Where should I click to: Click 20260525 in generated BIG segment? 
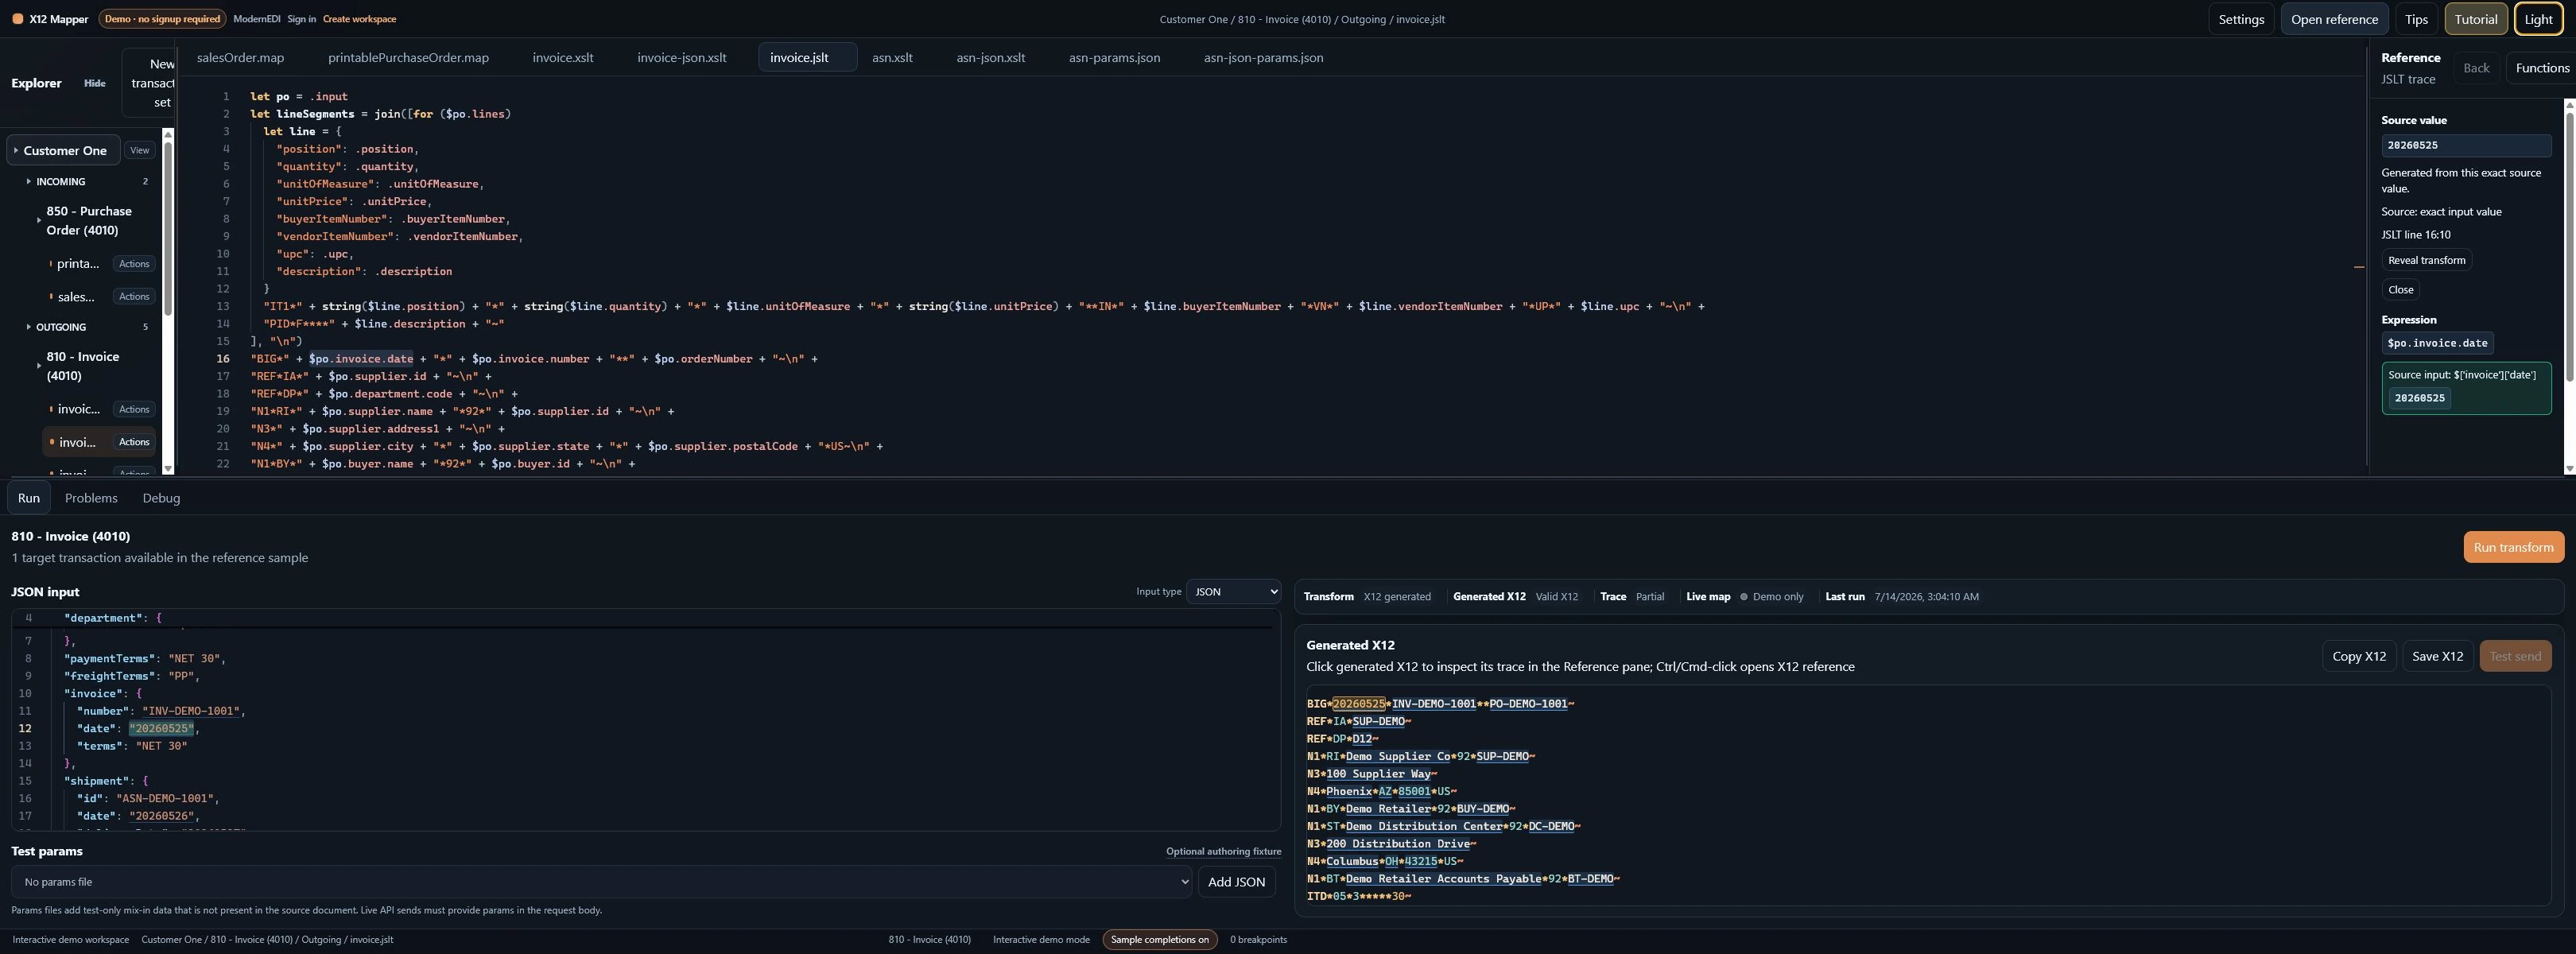click(x=1359, y=704)
